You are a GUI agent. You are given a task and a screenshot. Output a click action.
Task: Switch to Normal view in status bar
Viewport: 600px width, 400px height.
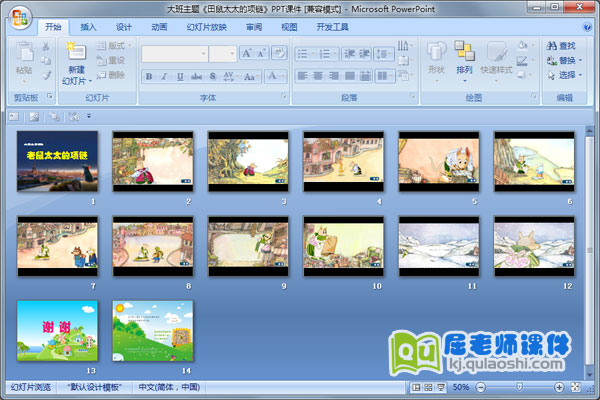point(415,387)
